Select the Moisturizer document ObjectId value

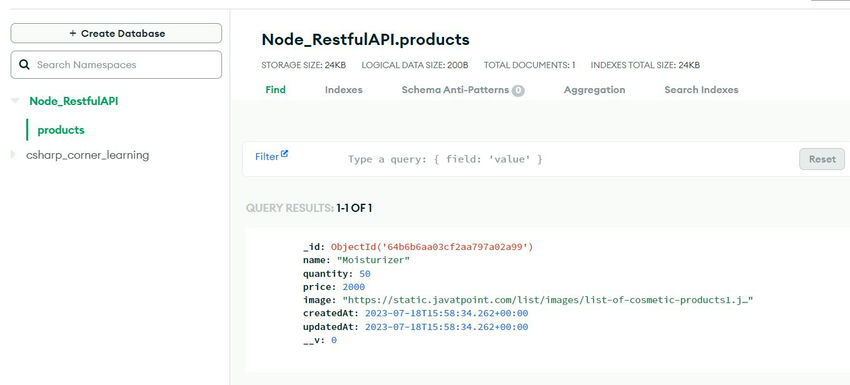[x=432, y=247]
